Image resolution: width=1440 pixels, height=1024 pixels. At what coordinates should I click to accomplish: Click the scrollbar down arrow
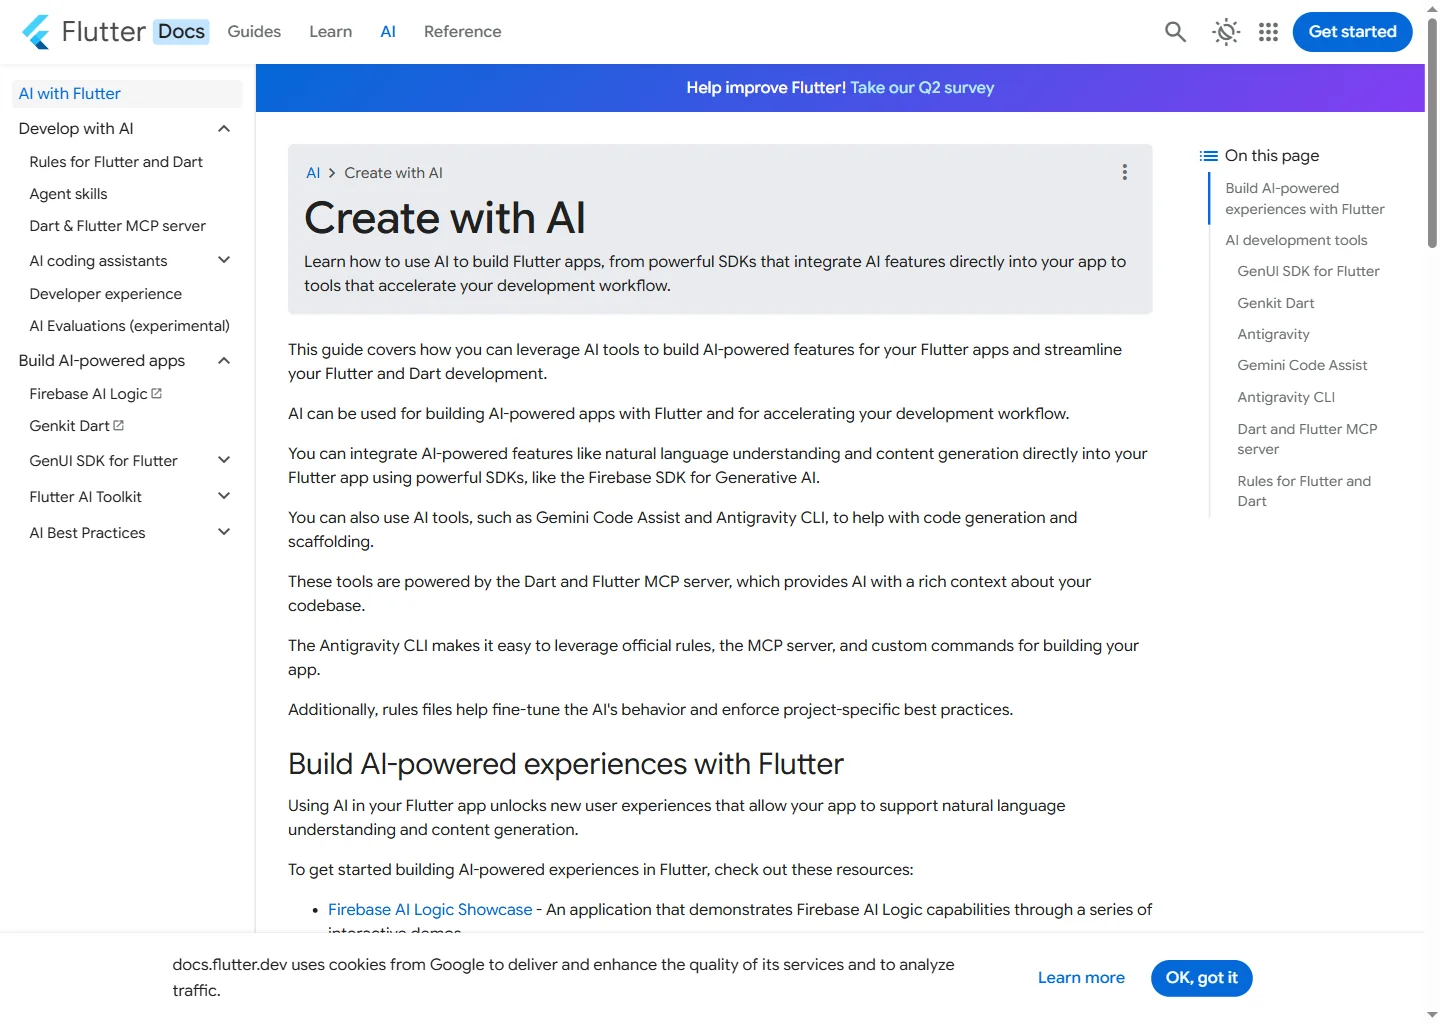(x=1432, y=1015)
